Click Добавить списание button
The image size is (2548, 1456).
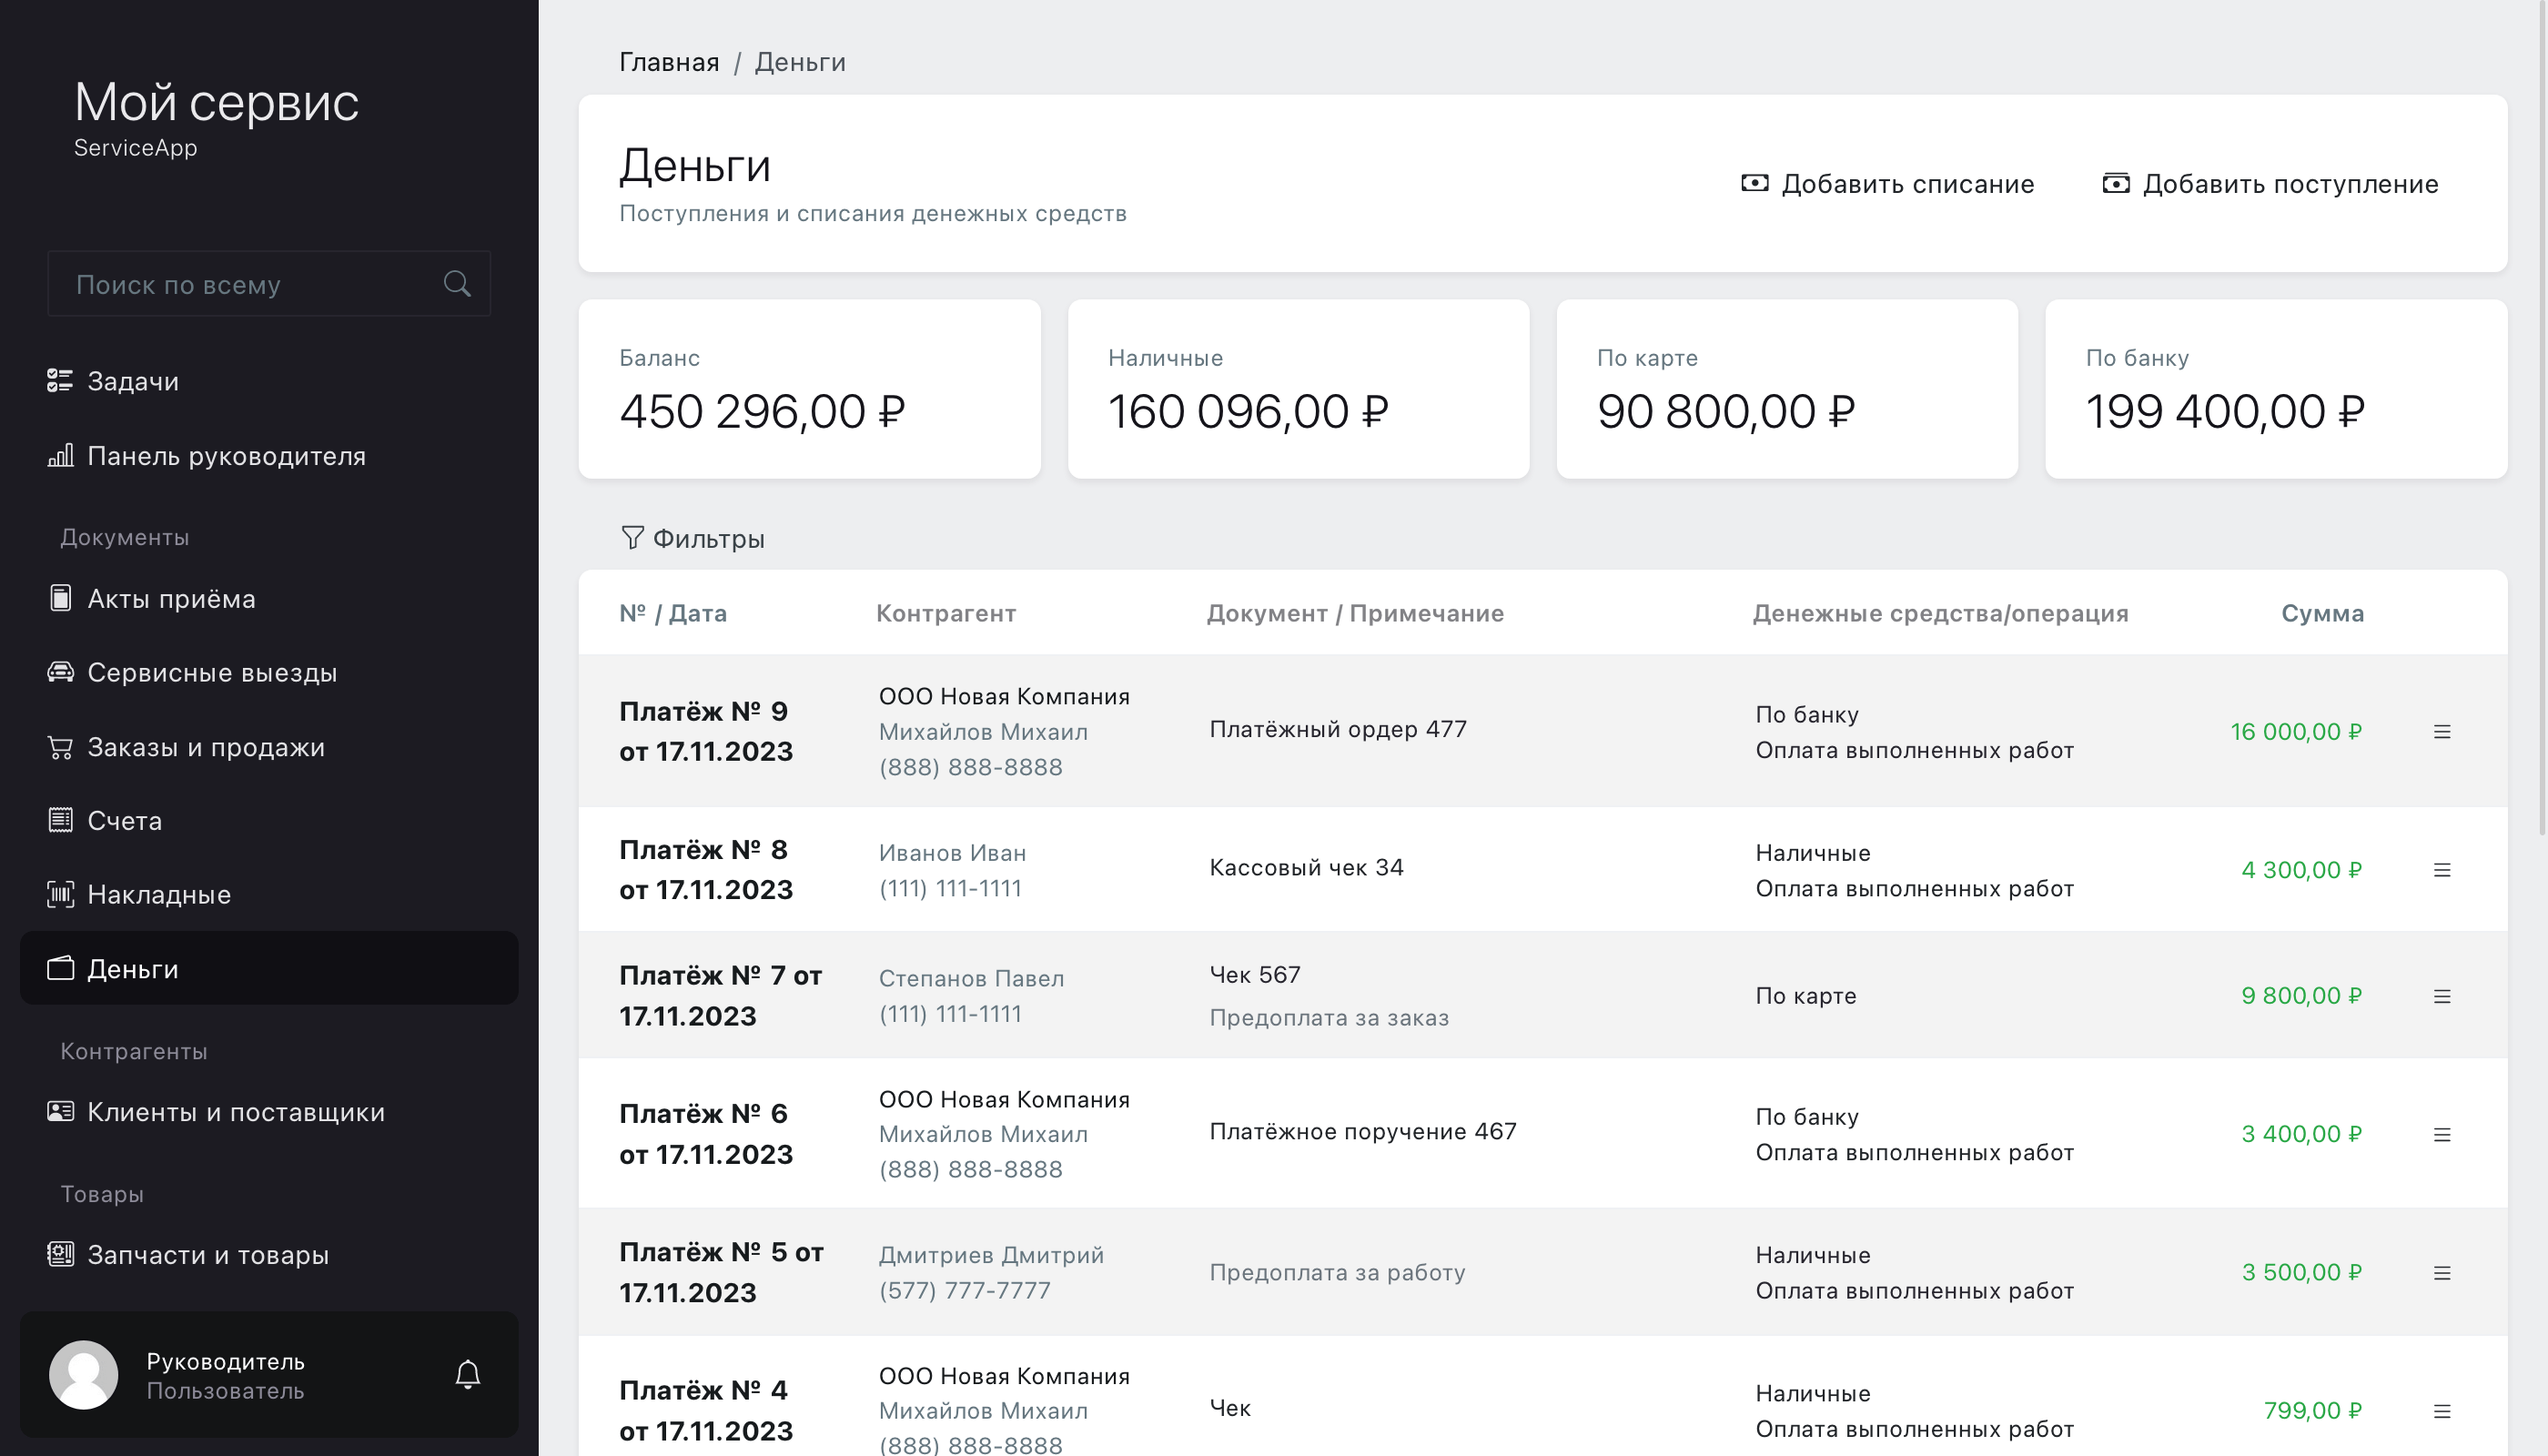tap(1888, 183)
